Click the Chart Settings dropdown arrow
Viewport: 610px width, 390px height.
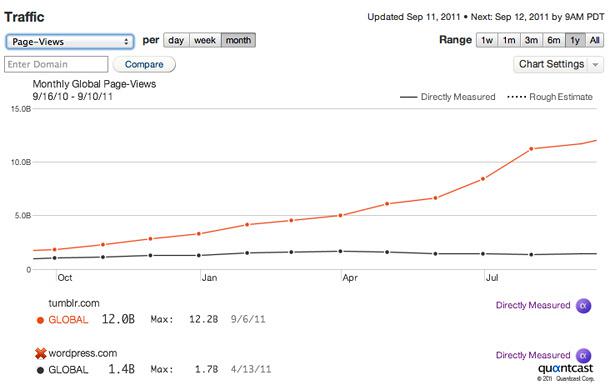pos(595,65)
